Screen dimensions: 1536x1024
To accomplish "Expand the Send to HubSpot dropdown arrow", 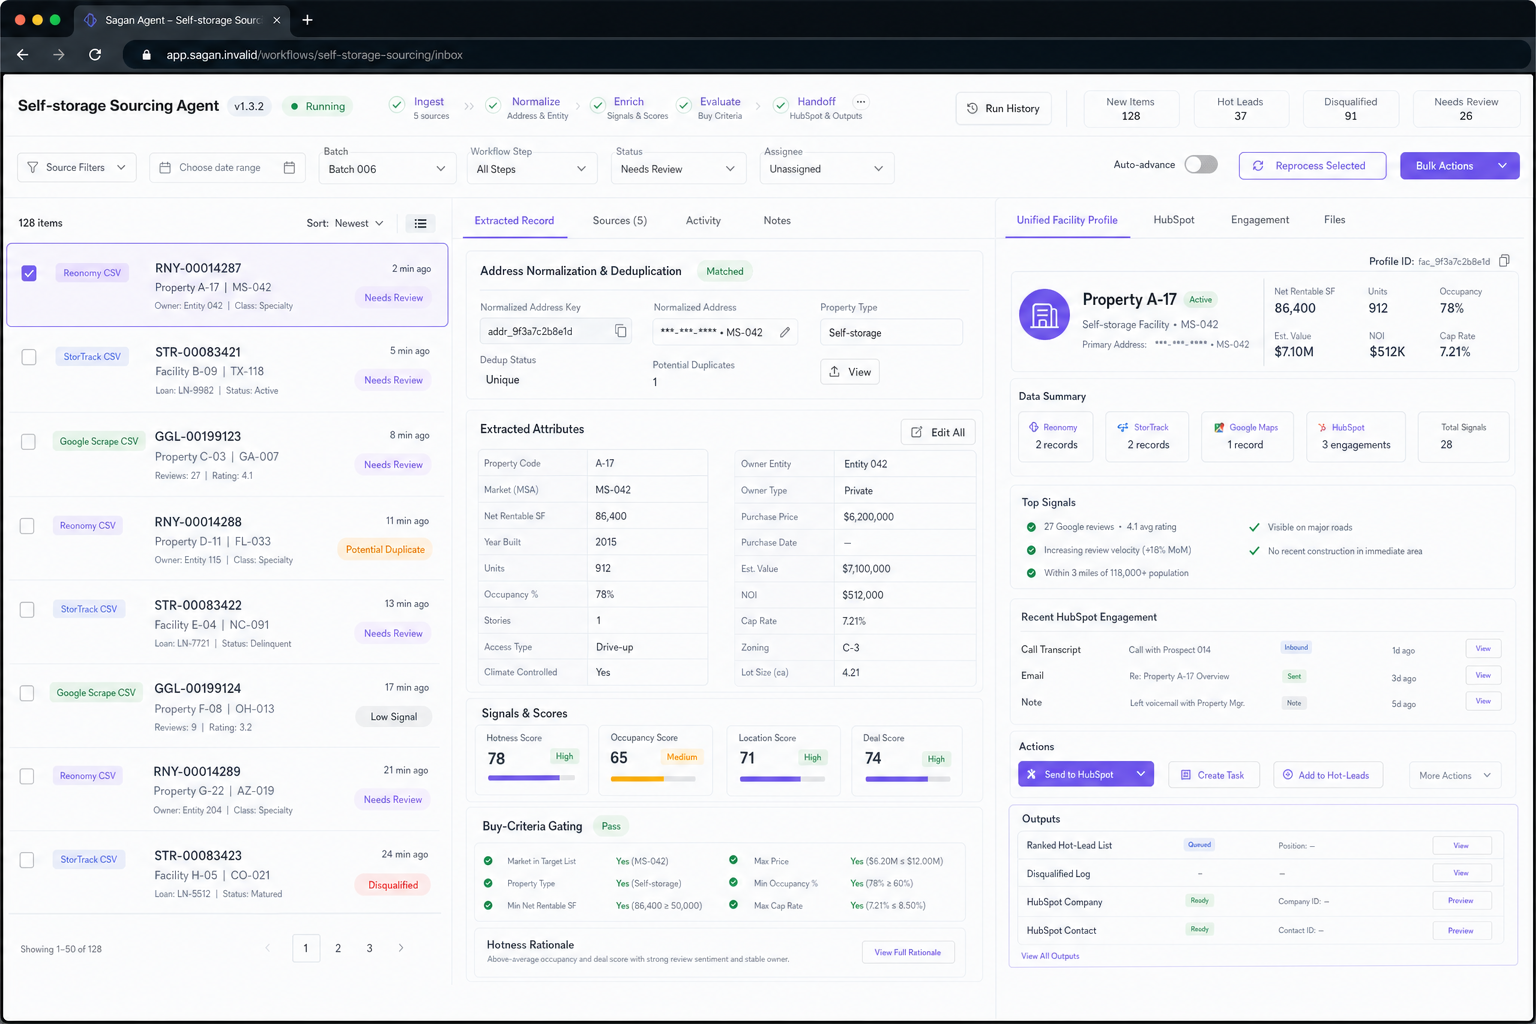I will 1140,774.
